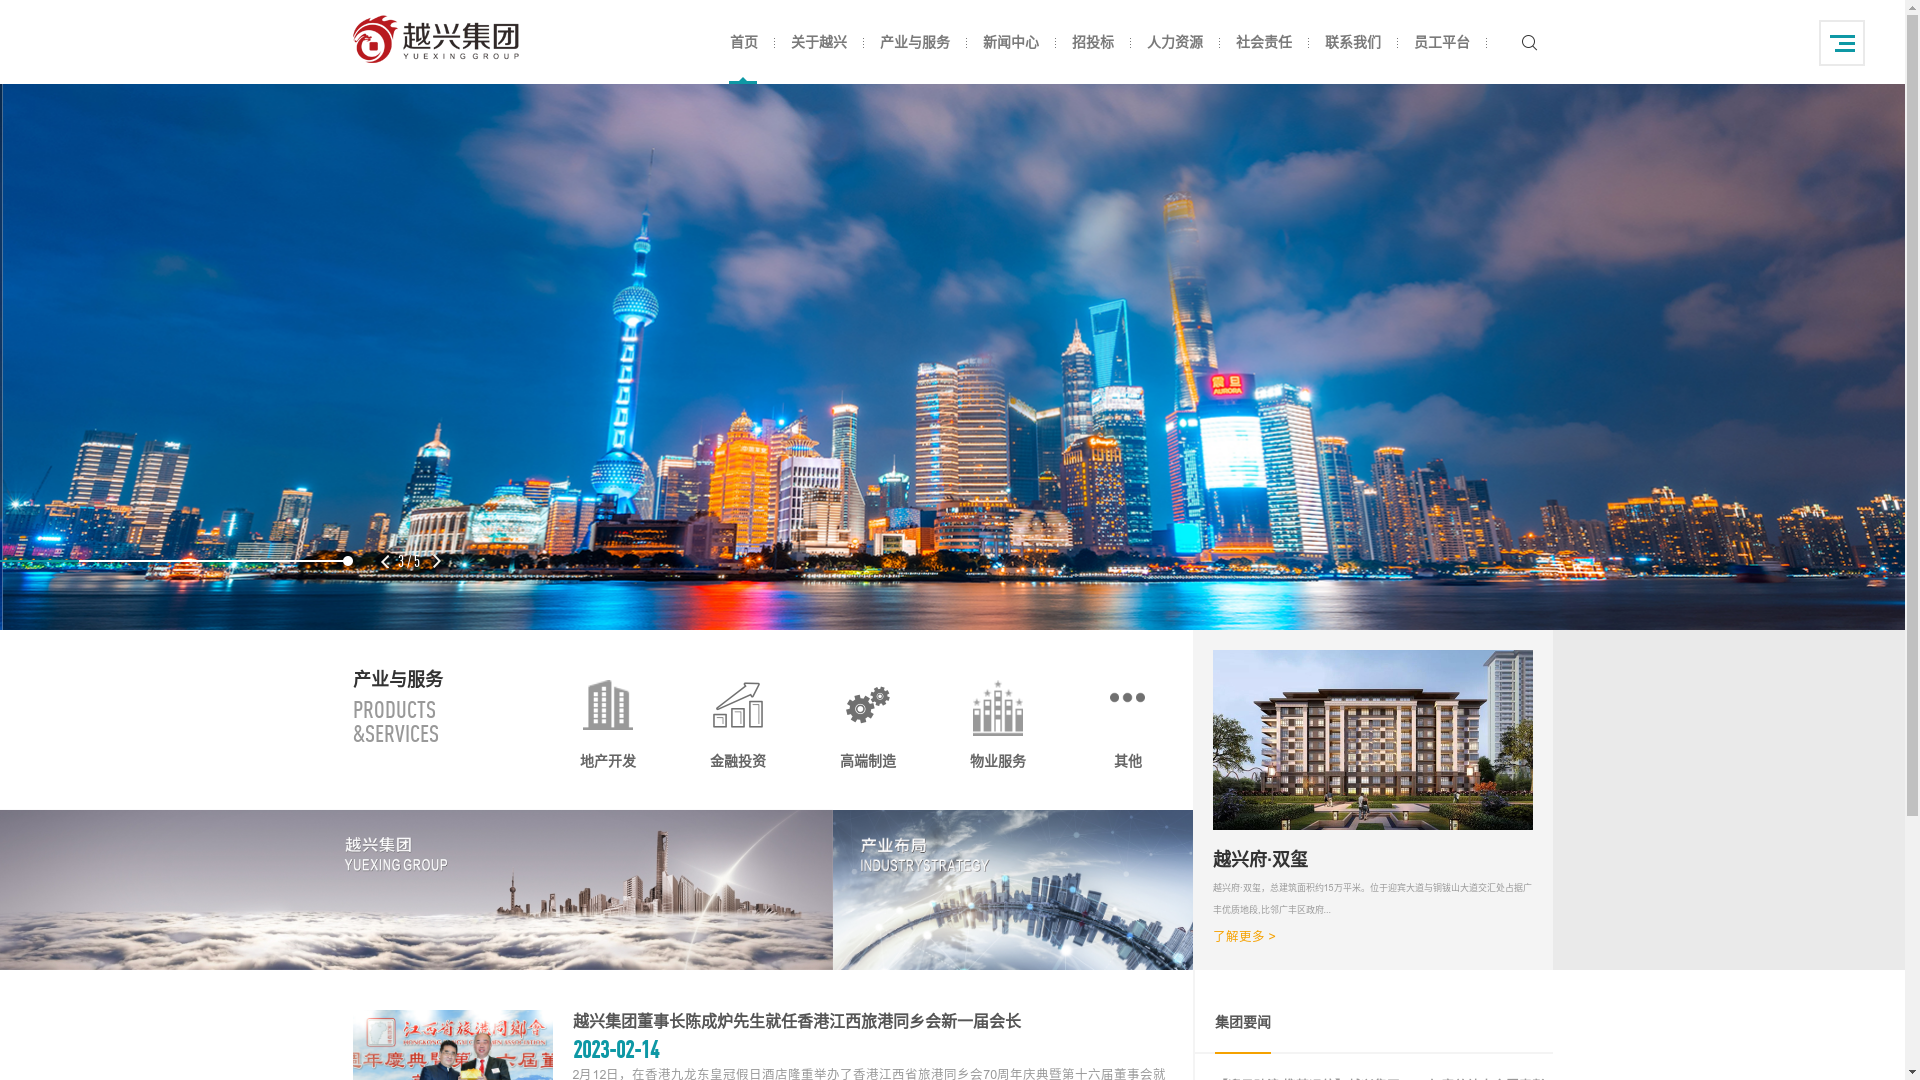Click news photo thumbnail of ceremony

[452, 1045]
